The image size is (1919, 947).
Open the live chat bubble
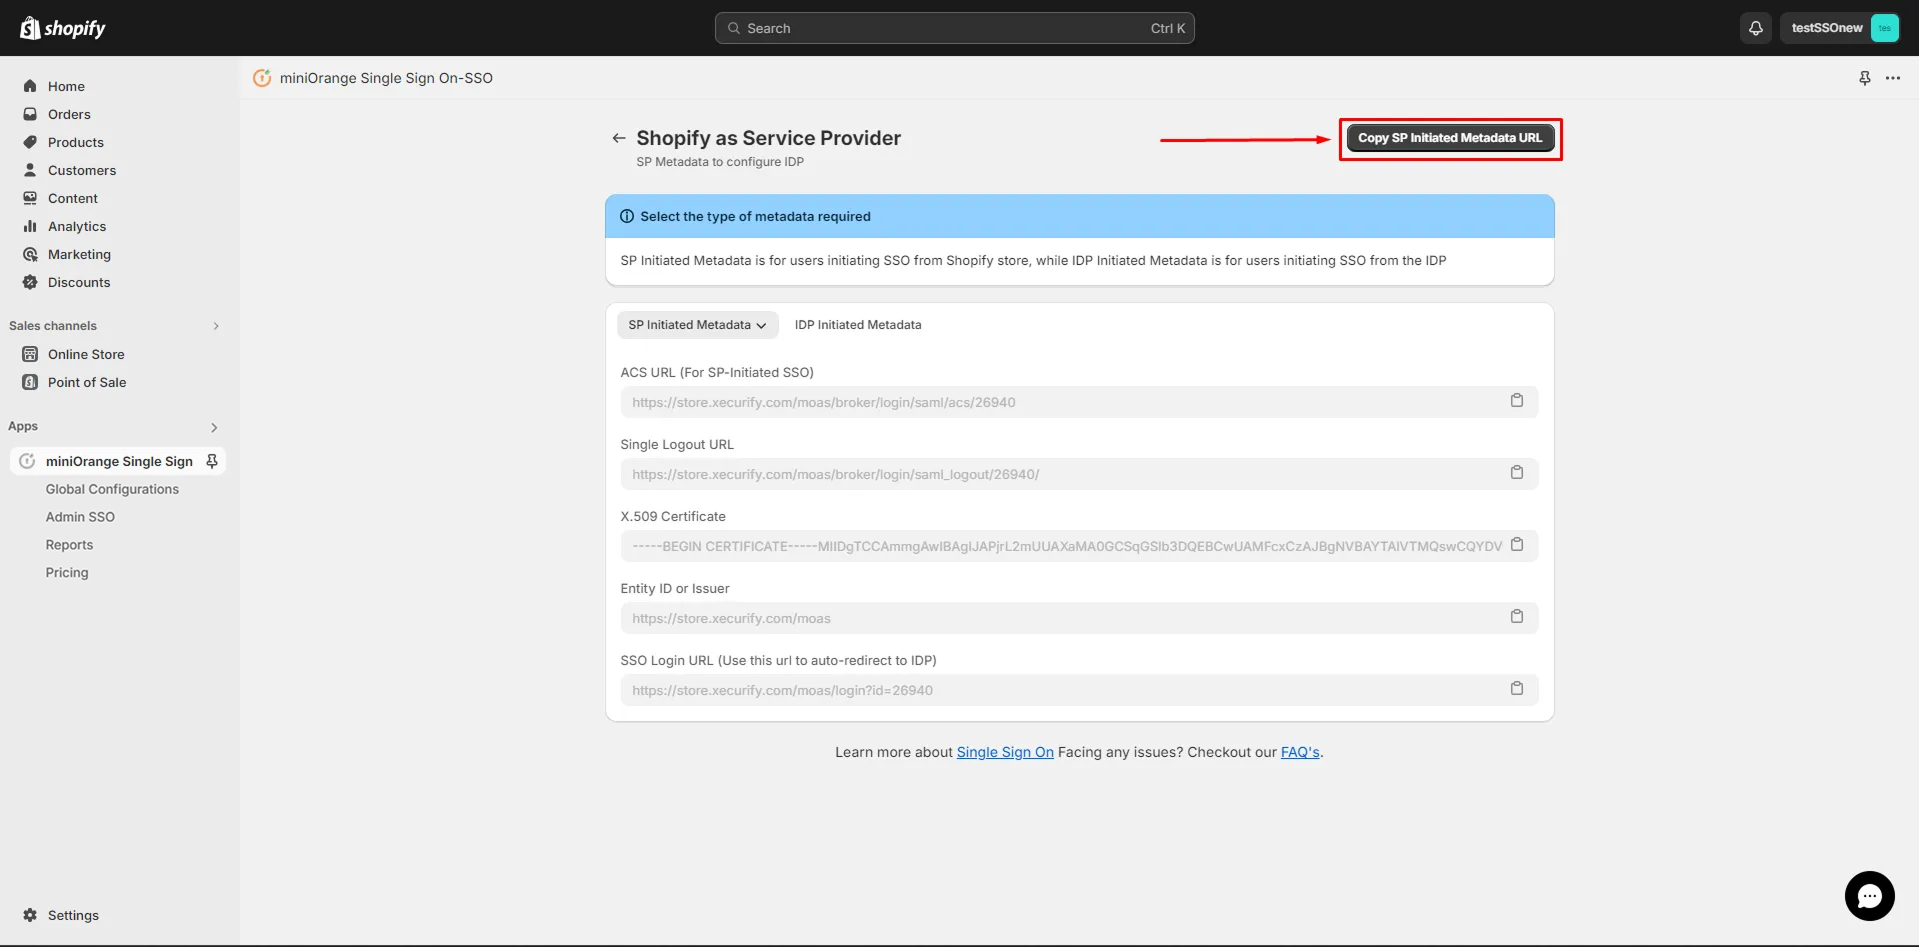point(1868,896)
